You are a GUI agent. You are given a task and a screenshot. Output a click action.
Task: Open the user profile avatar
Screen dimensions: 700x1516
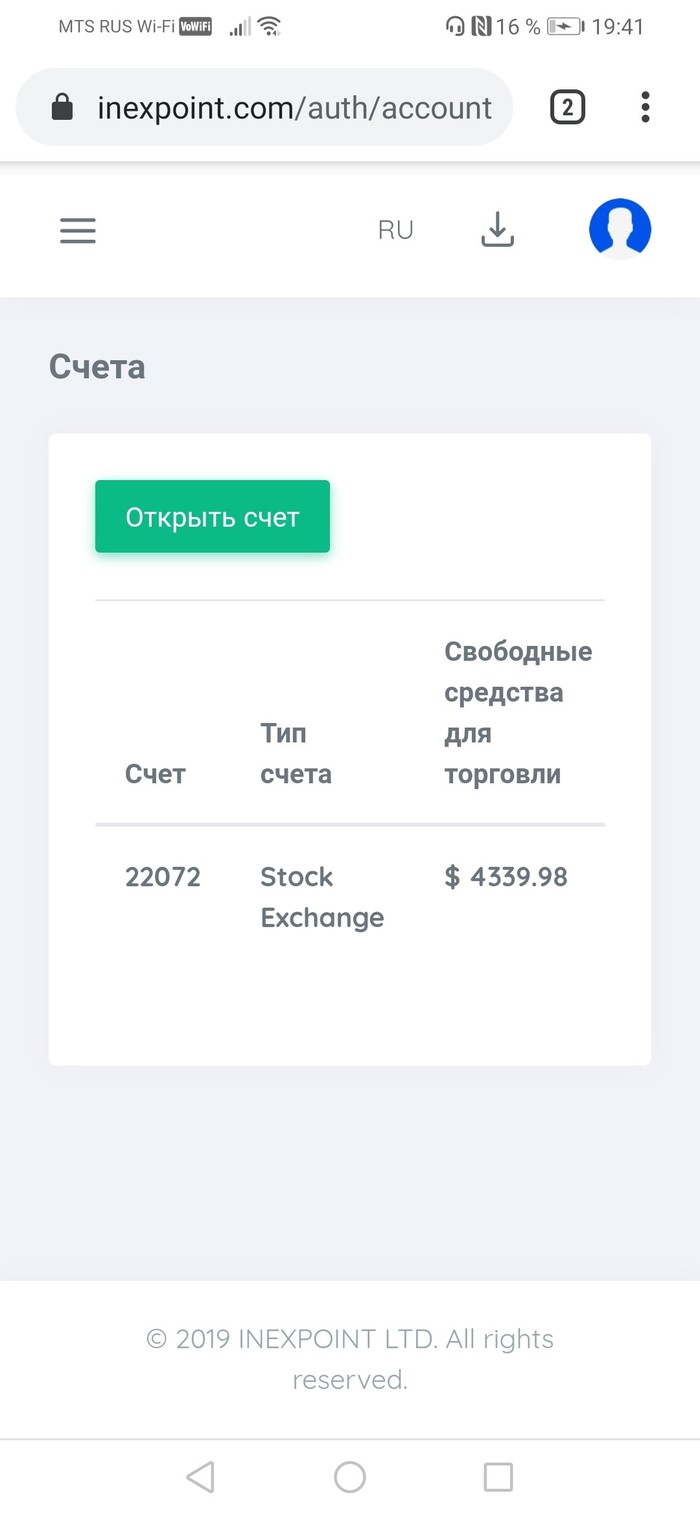coord(620,229)
